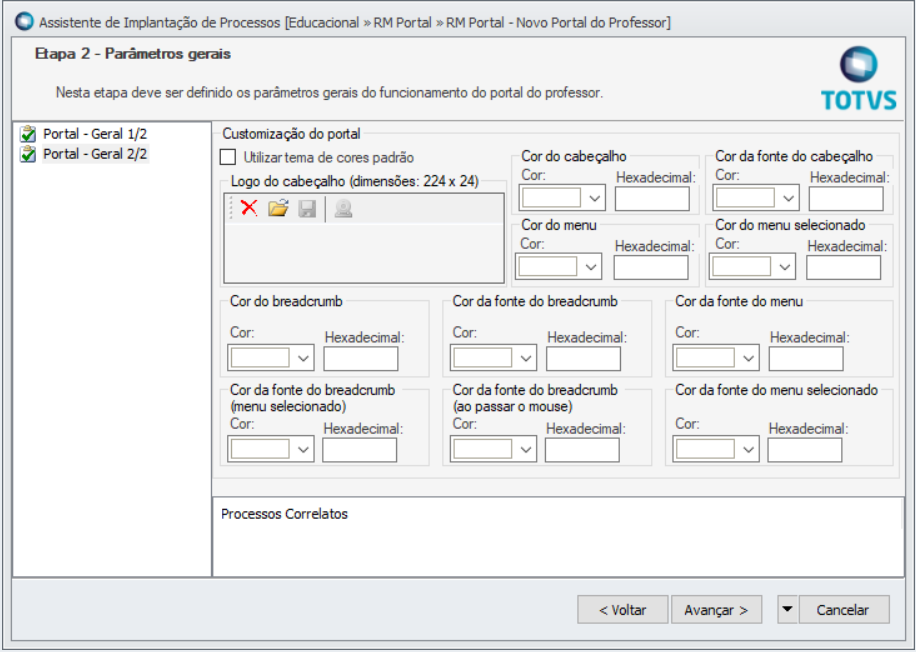Expand the Cor do breadcrumb color dropdown
The width and height of the screenshot is (916, 652).
coord(301,358)
